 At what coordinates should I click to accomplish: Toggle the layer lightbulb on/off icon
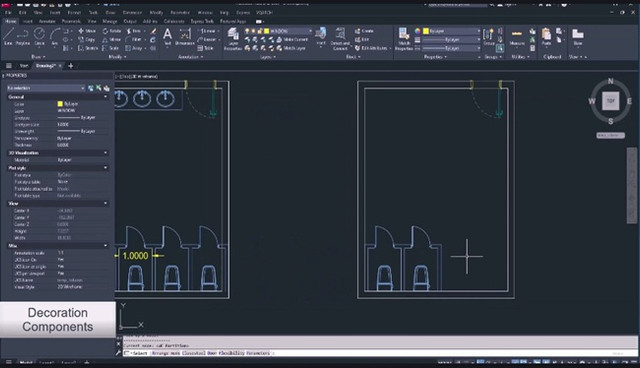(x=247, y=31)
